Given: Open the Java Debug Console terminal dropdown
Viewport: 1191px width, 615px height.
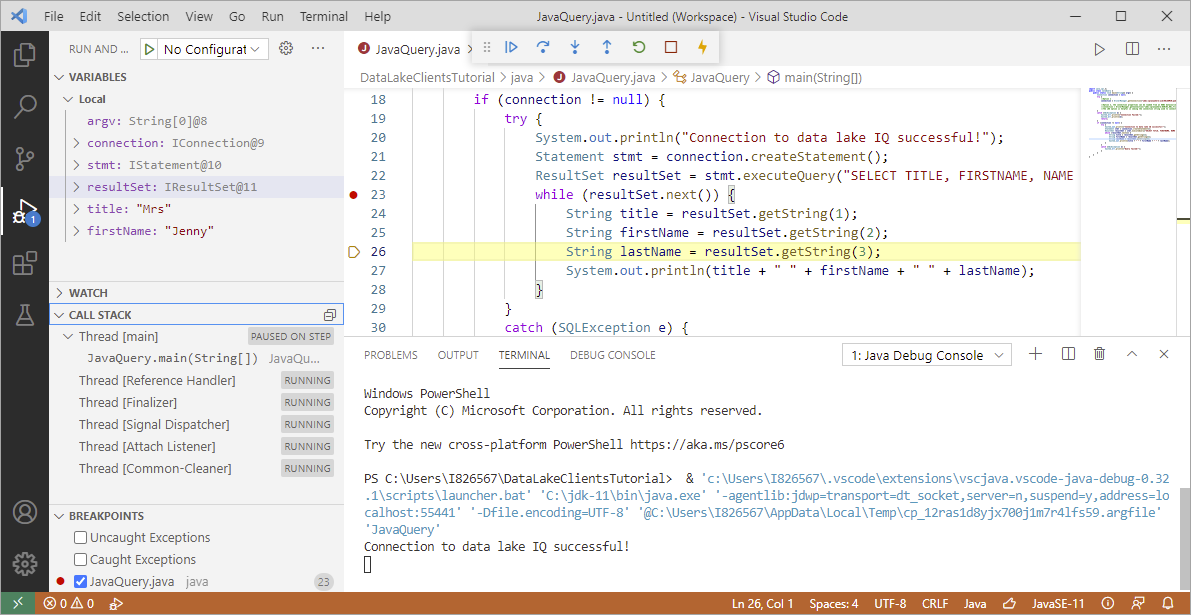Looking at the screenshot, I should click(927, 355).
